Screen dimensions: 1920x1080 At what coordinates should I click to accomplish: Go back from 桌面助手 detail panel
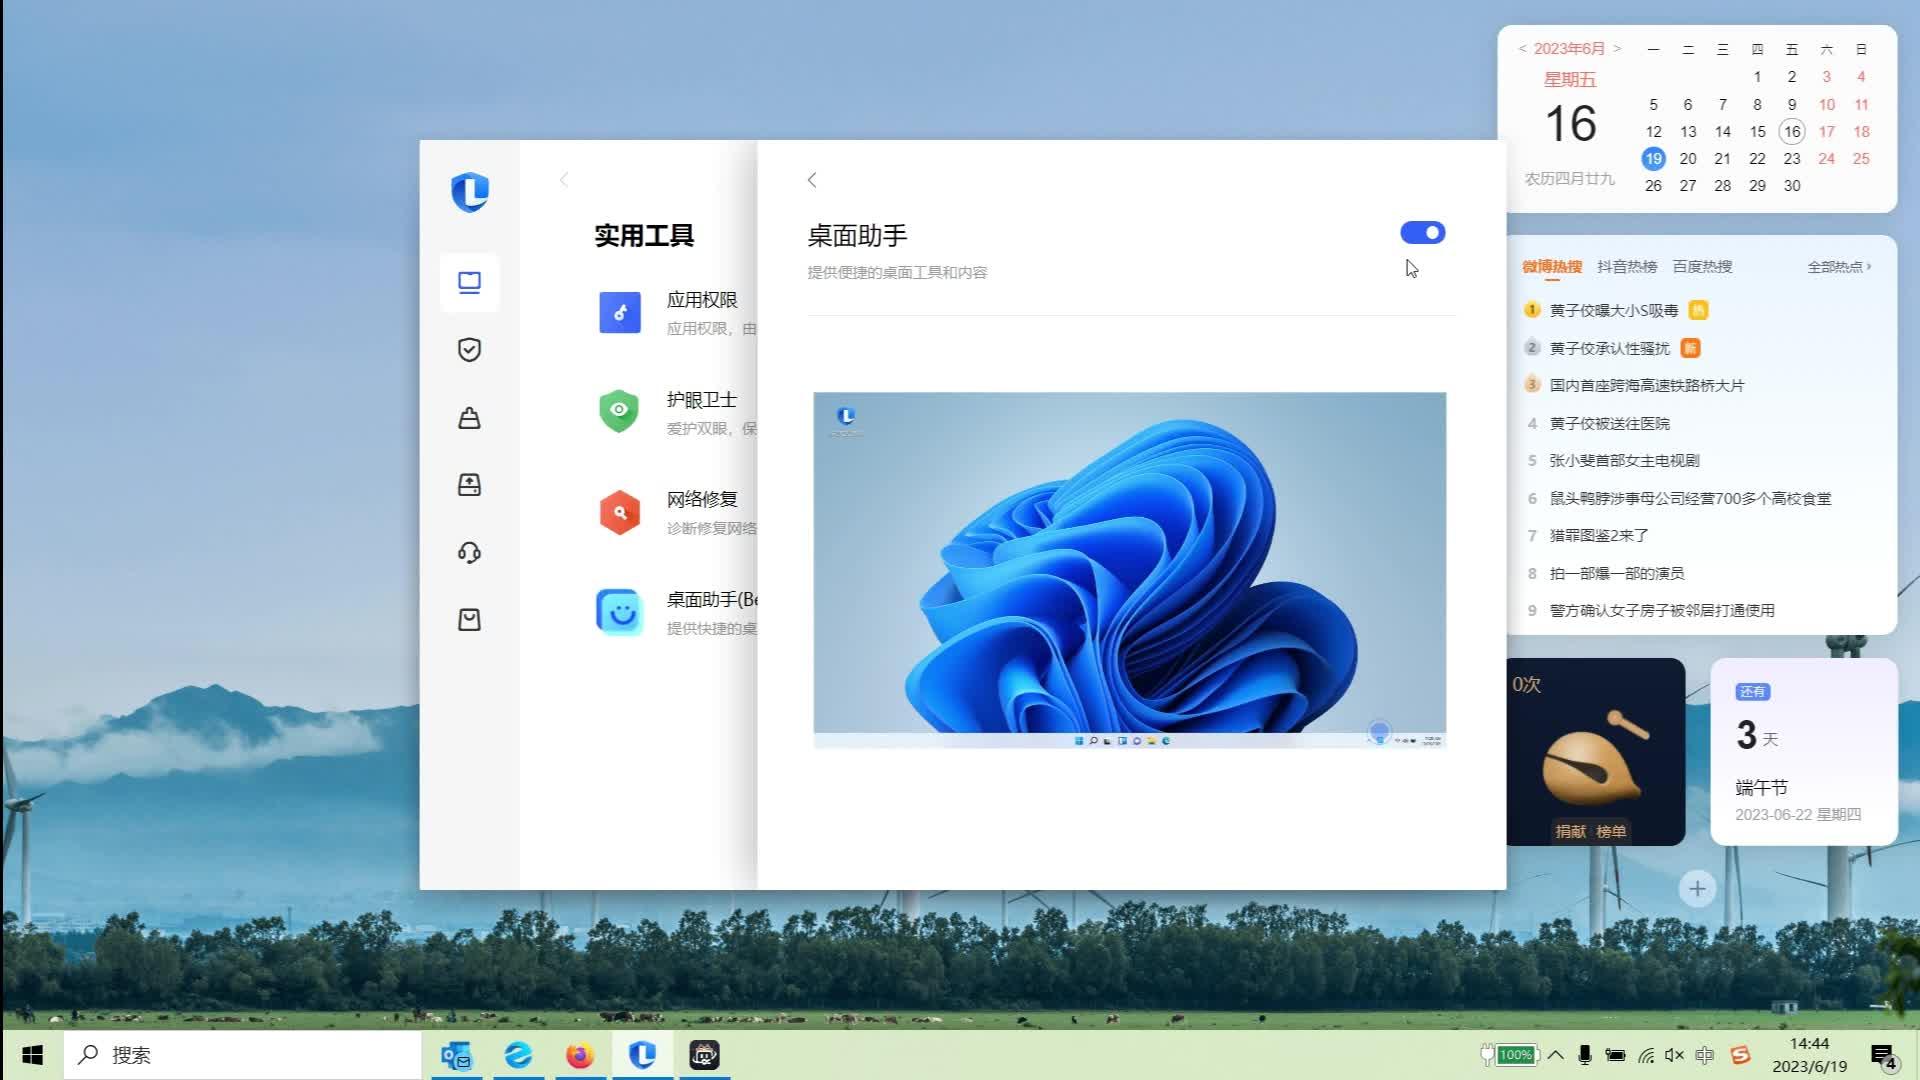coord(812,180)
